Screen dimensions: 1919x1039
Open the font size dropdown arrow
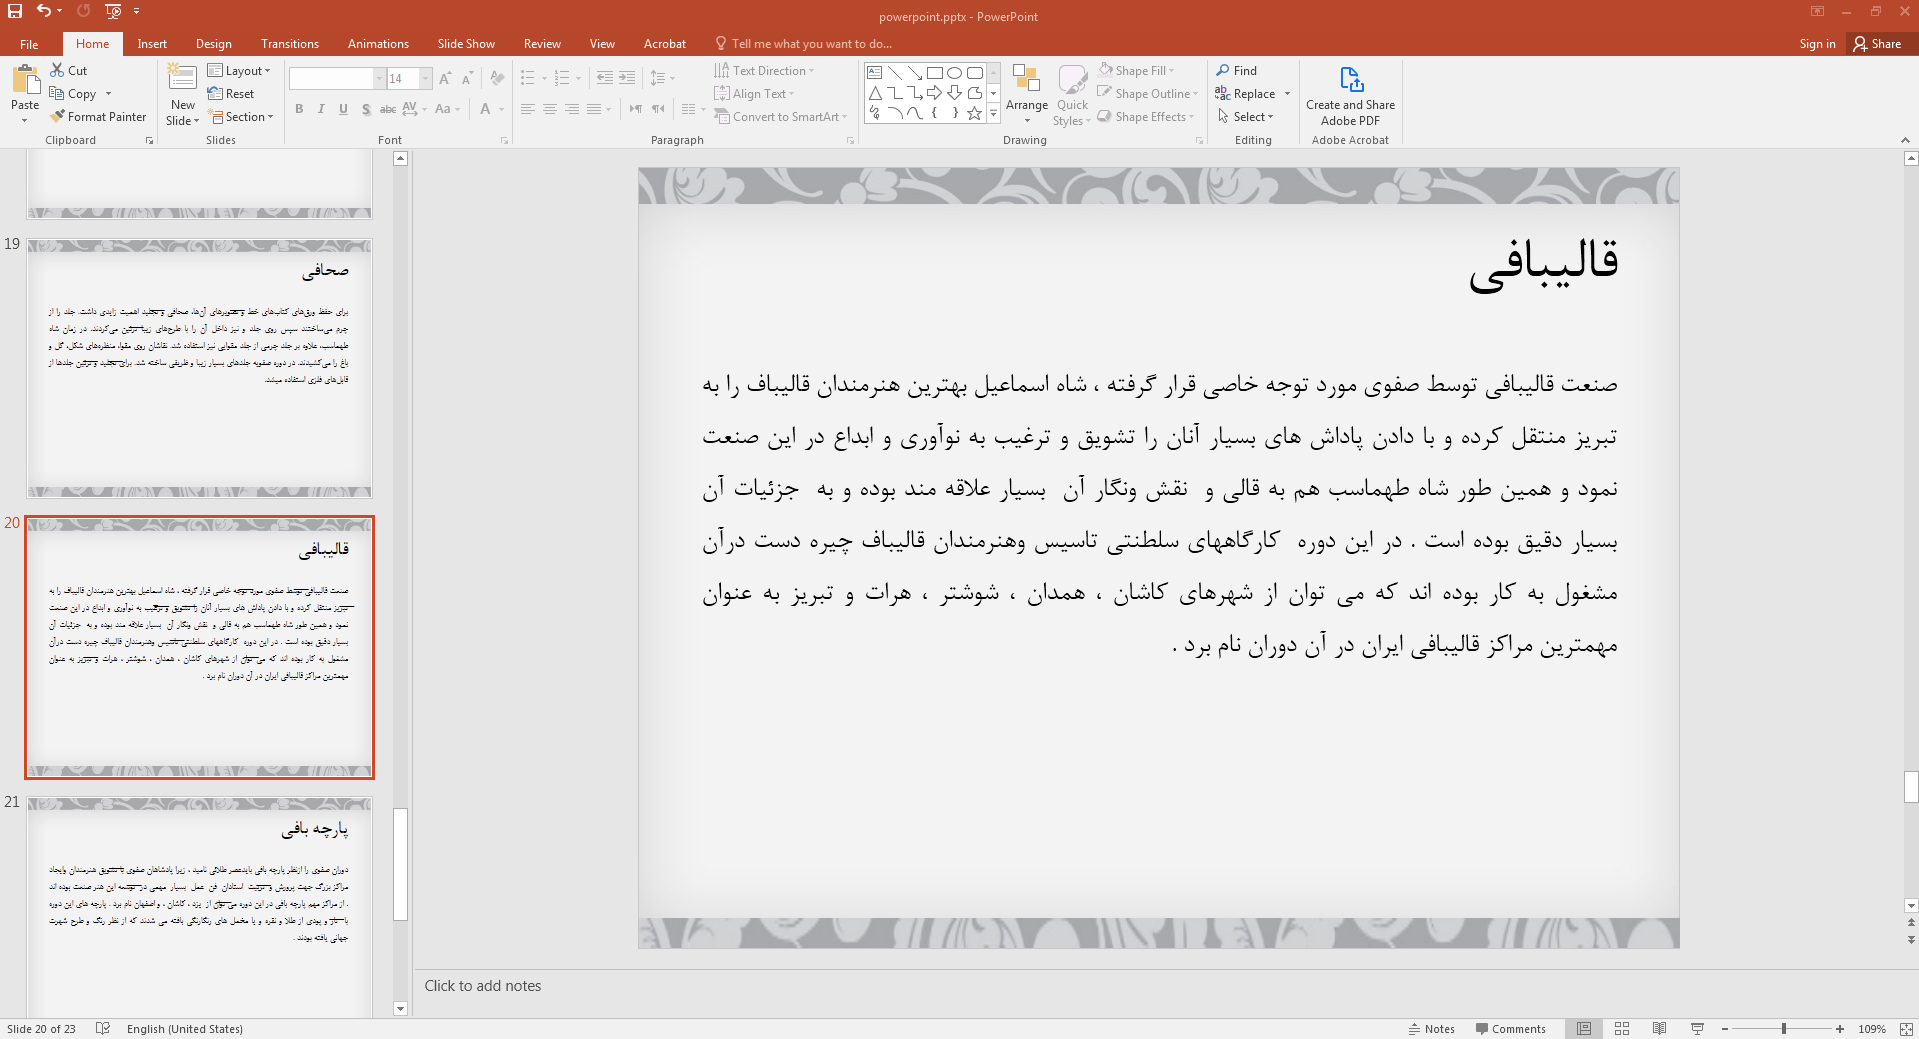(x=426, y=78)
